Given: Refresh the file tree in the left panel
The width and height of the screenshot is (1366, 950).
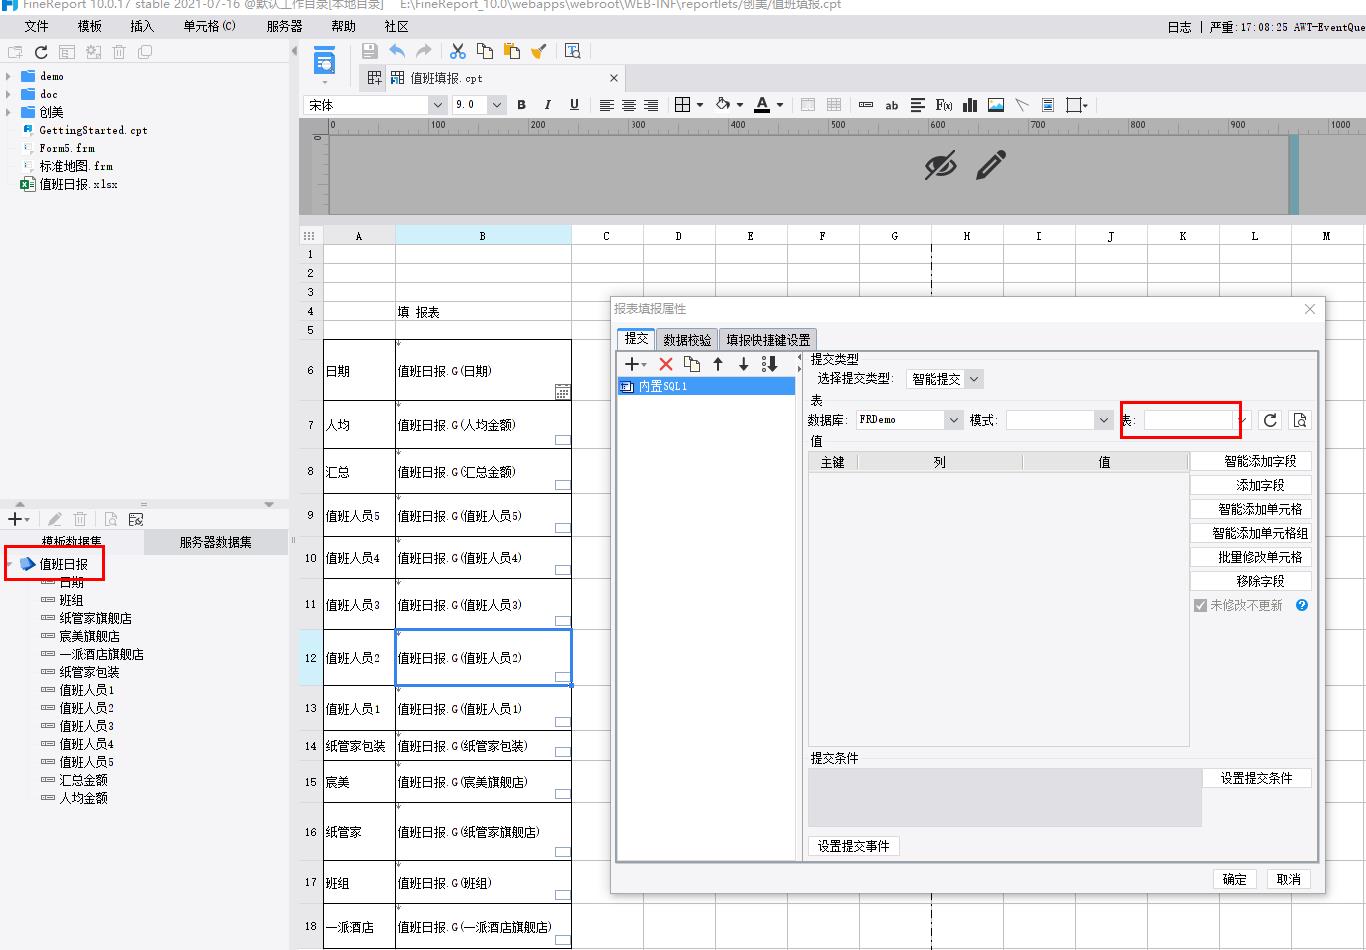Looking at the screenshot, I should tap(41, 52).
